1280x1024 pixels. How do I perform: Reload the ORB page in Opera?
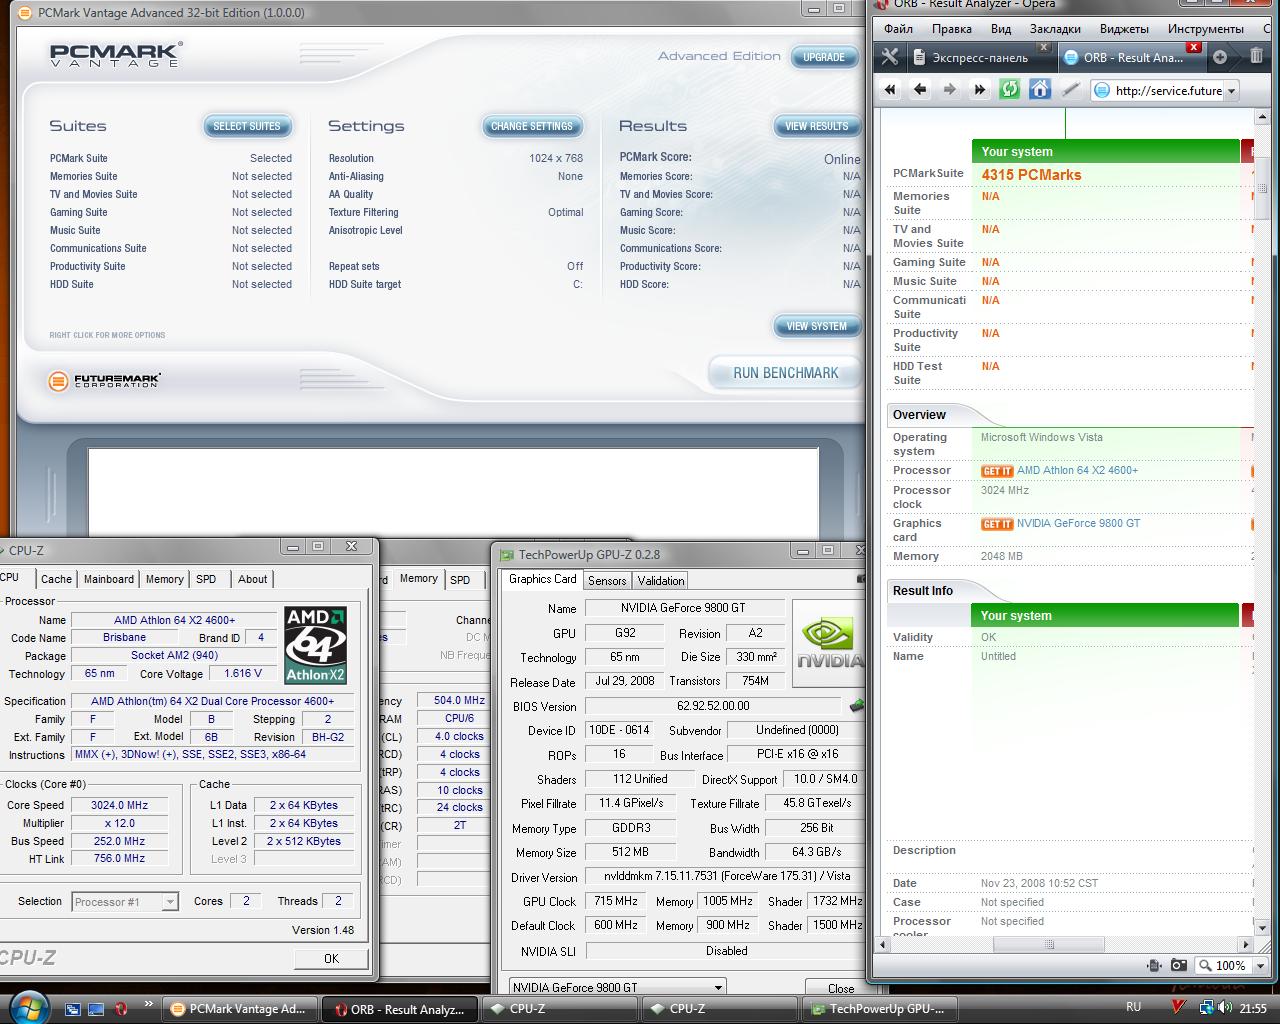pyautogui.click(x=1010, y=90)
